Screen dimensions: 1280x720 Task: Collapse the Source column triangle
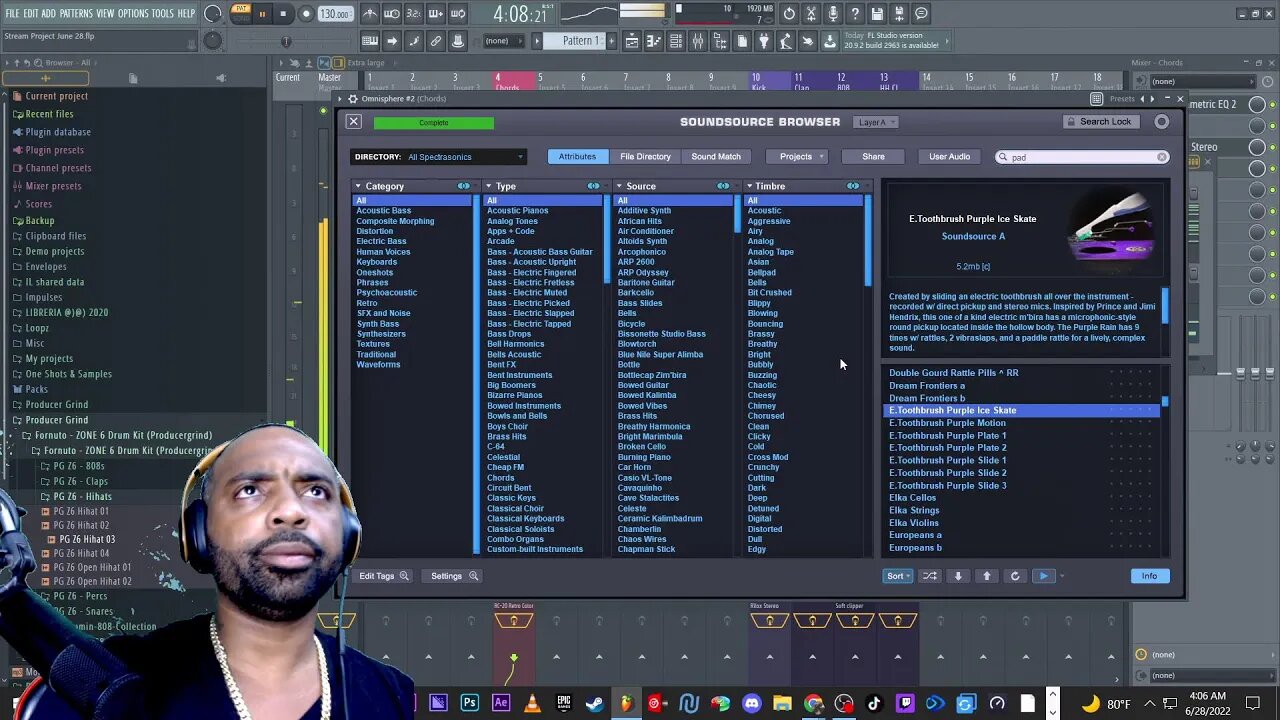[x=619, y=186]
